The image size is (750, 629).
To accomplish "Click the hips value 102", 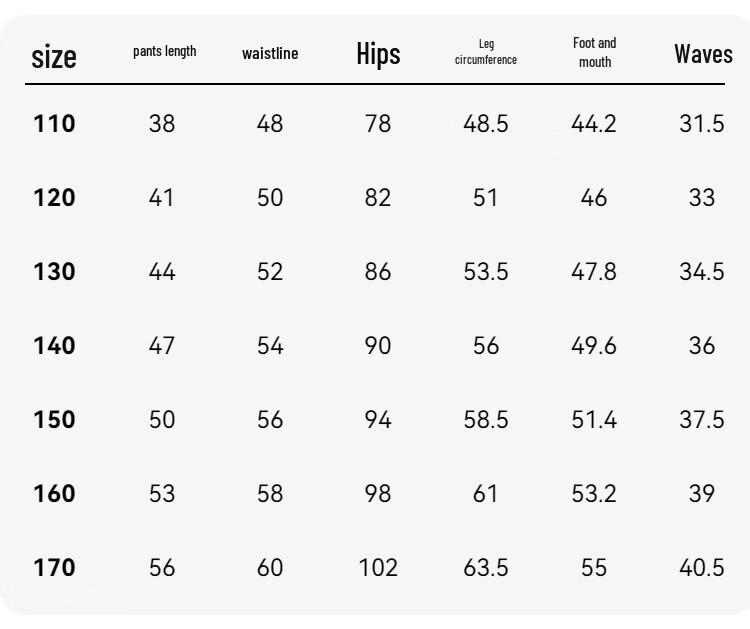I will pos(378,567).
